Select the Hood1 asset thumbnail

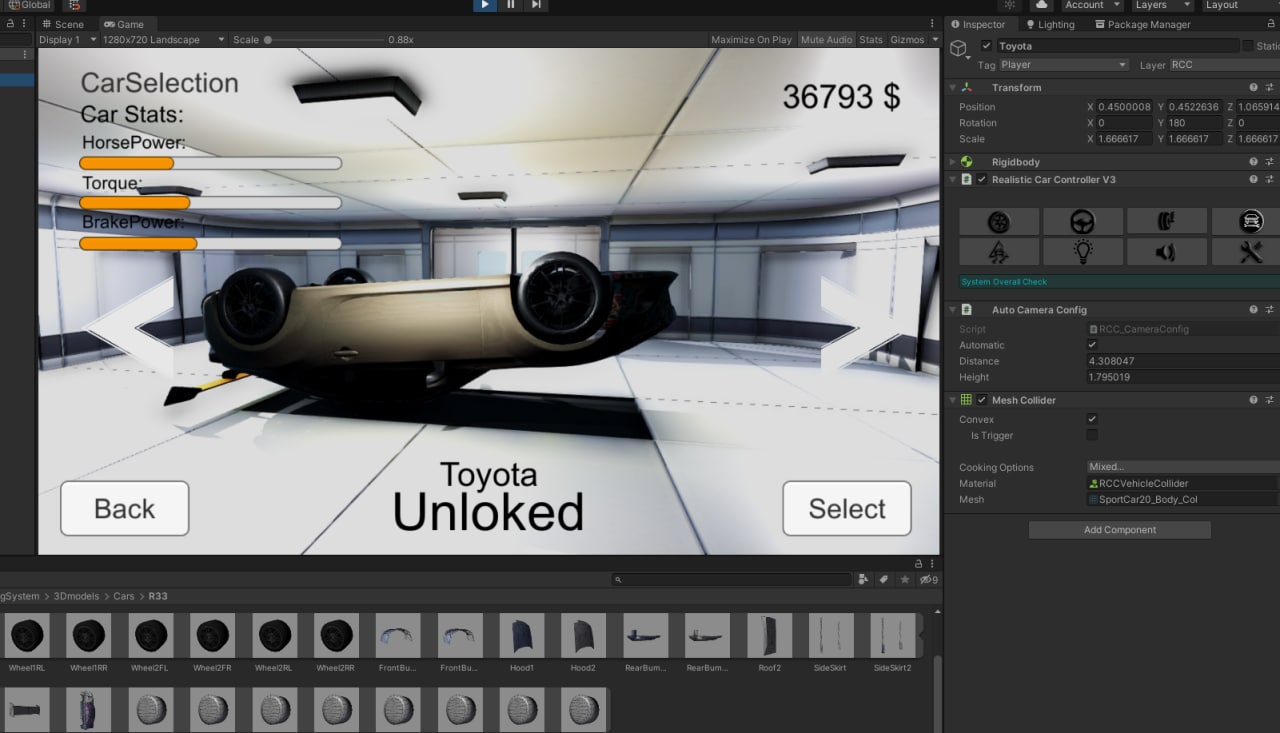point(522,636)
